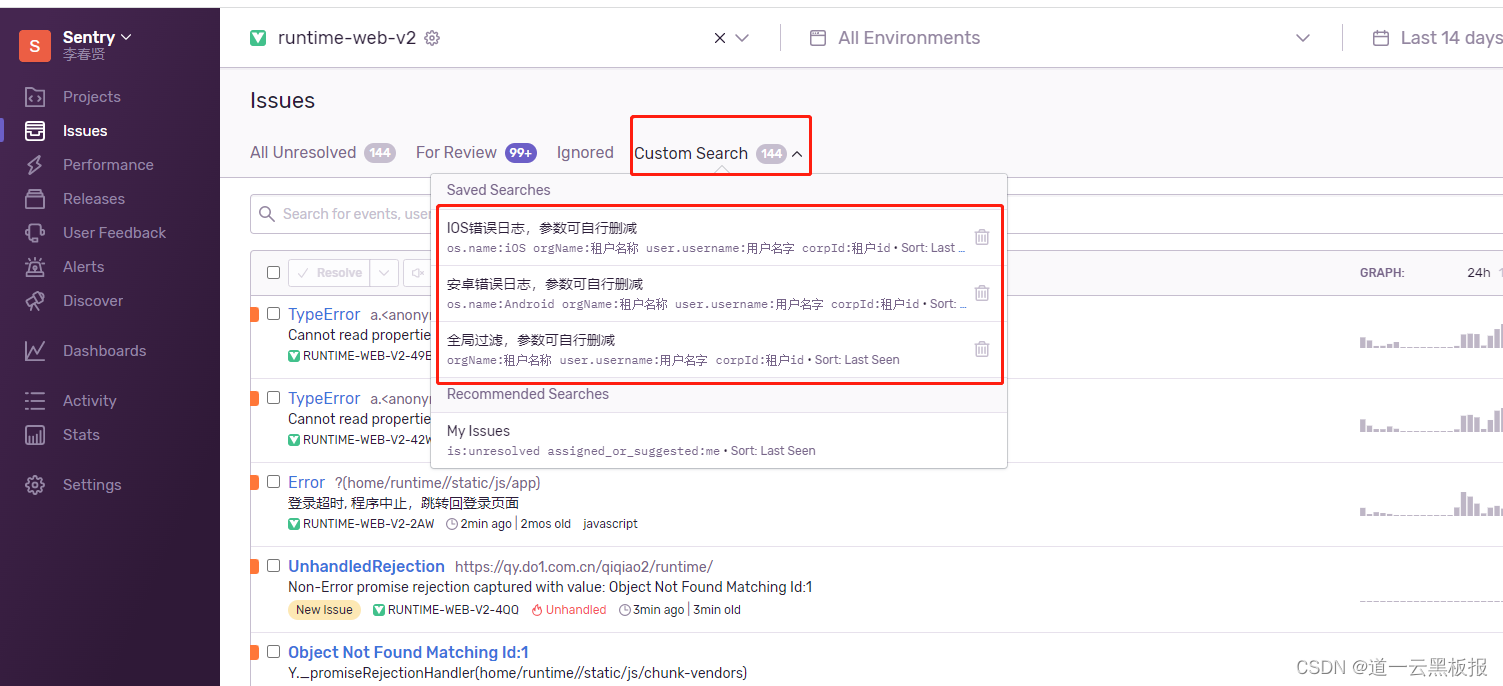
Task: Open project settings gear next to runtime-web-v2
Action: pos(432,38)
